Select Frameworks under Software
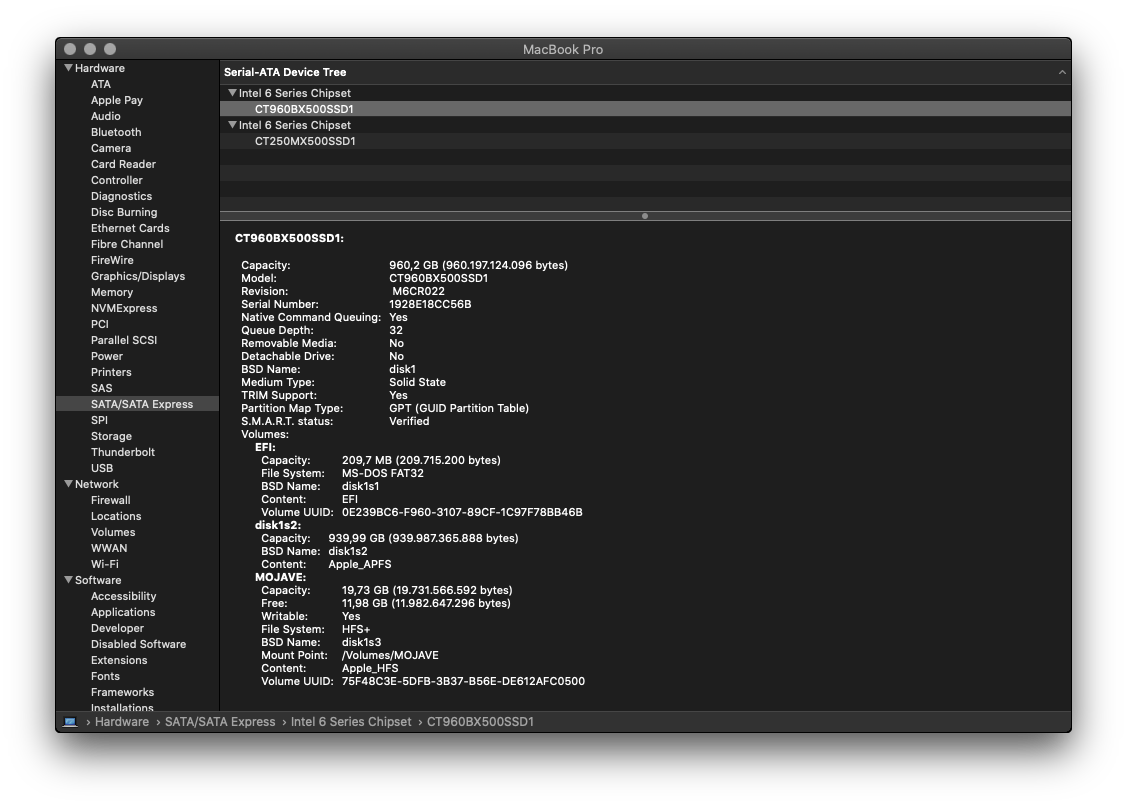 122,692
